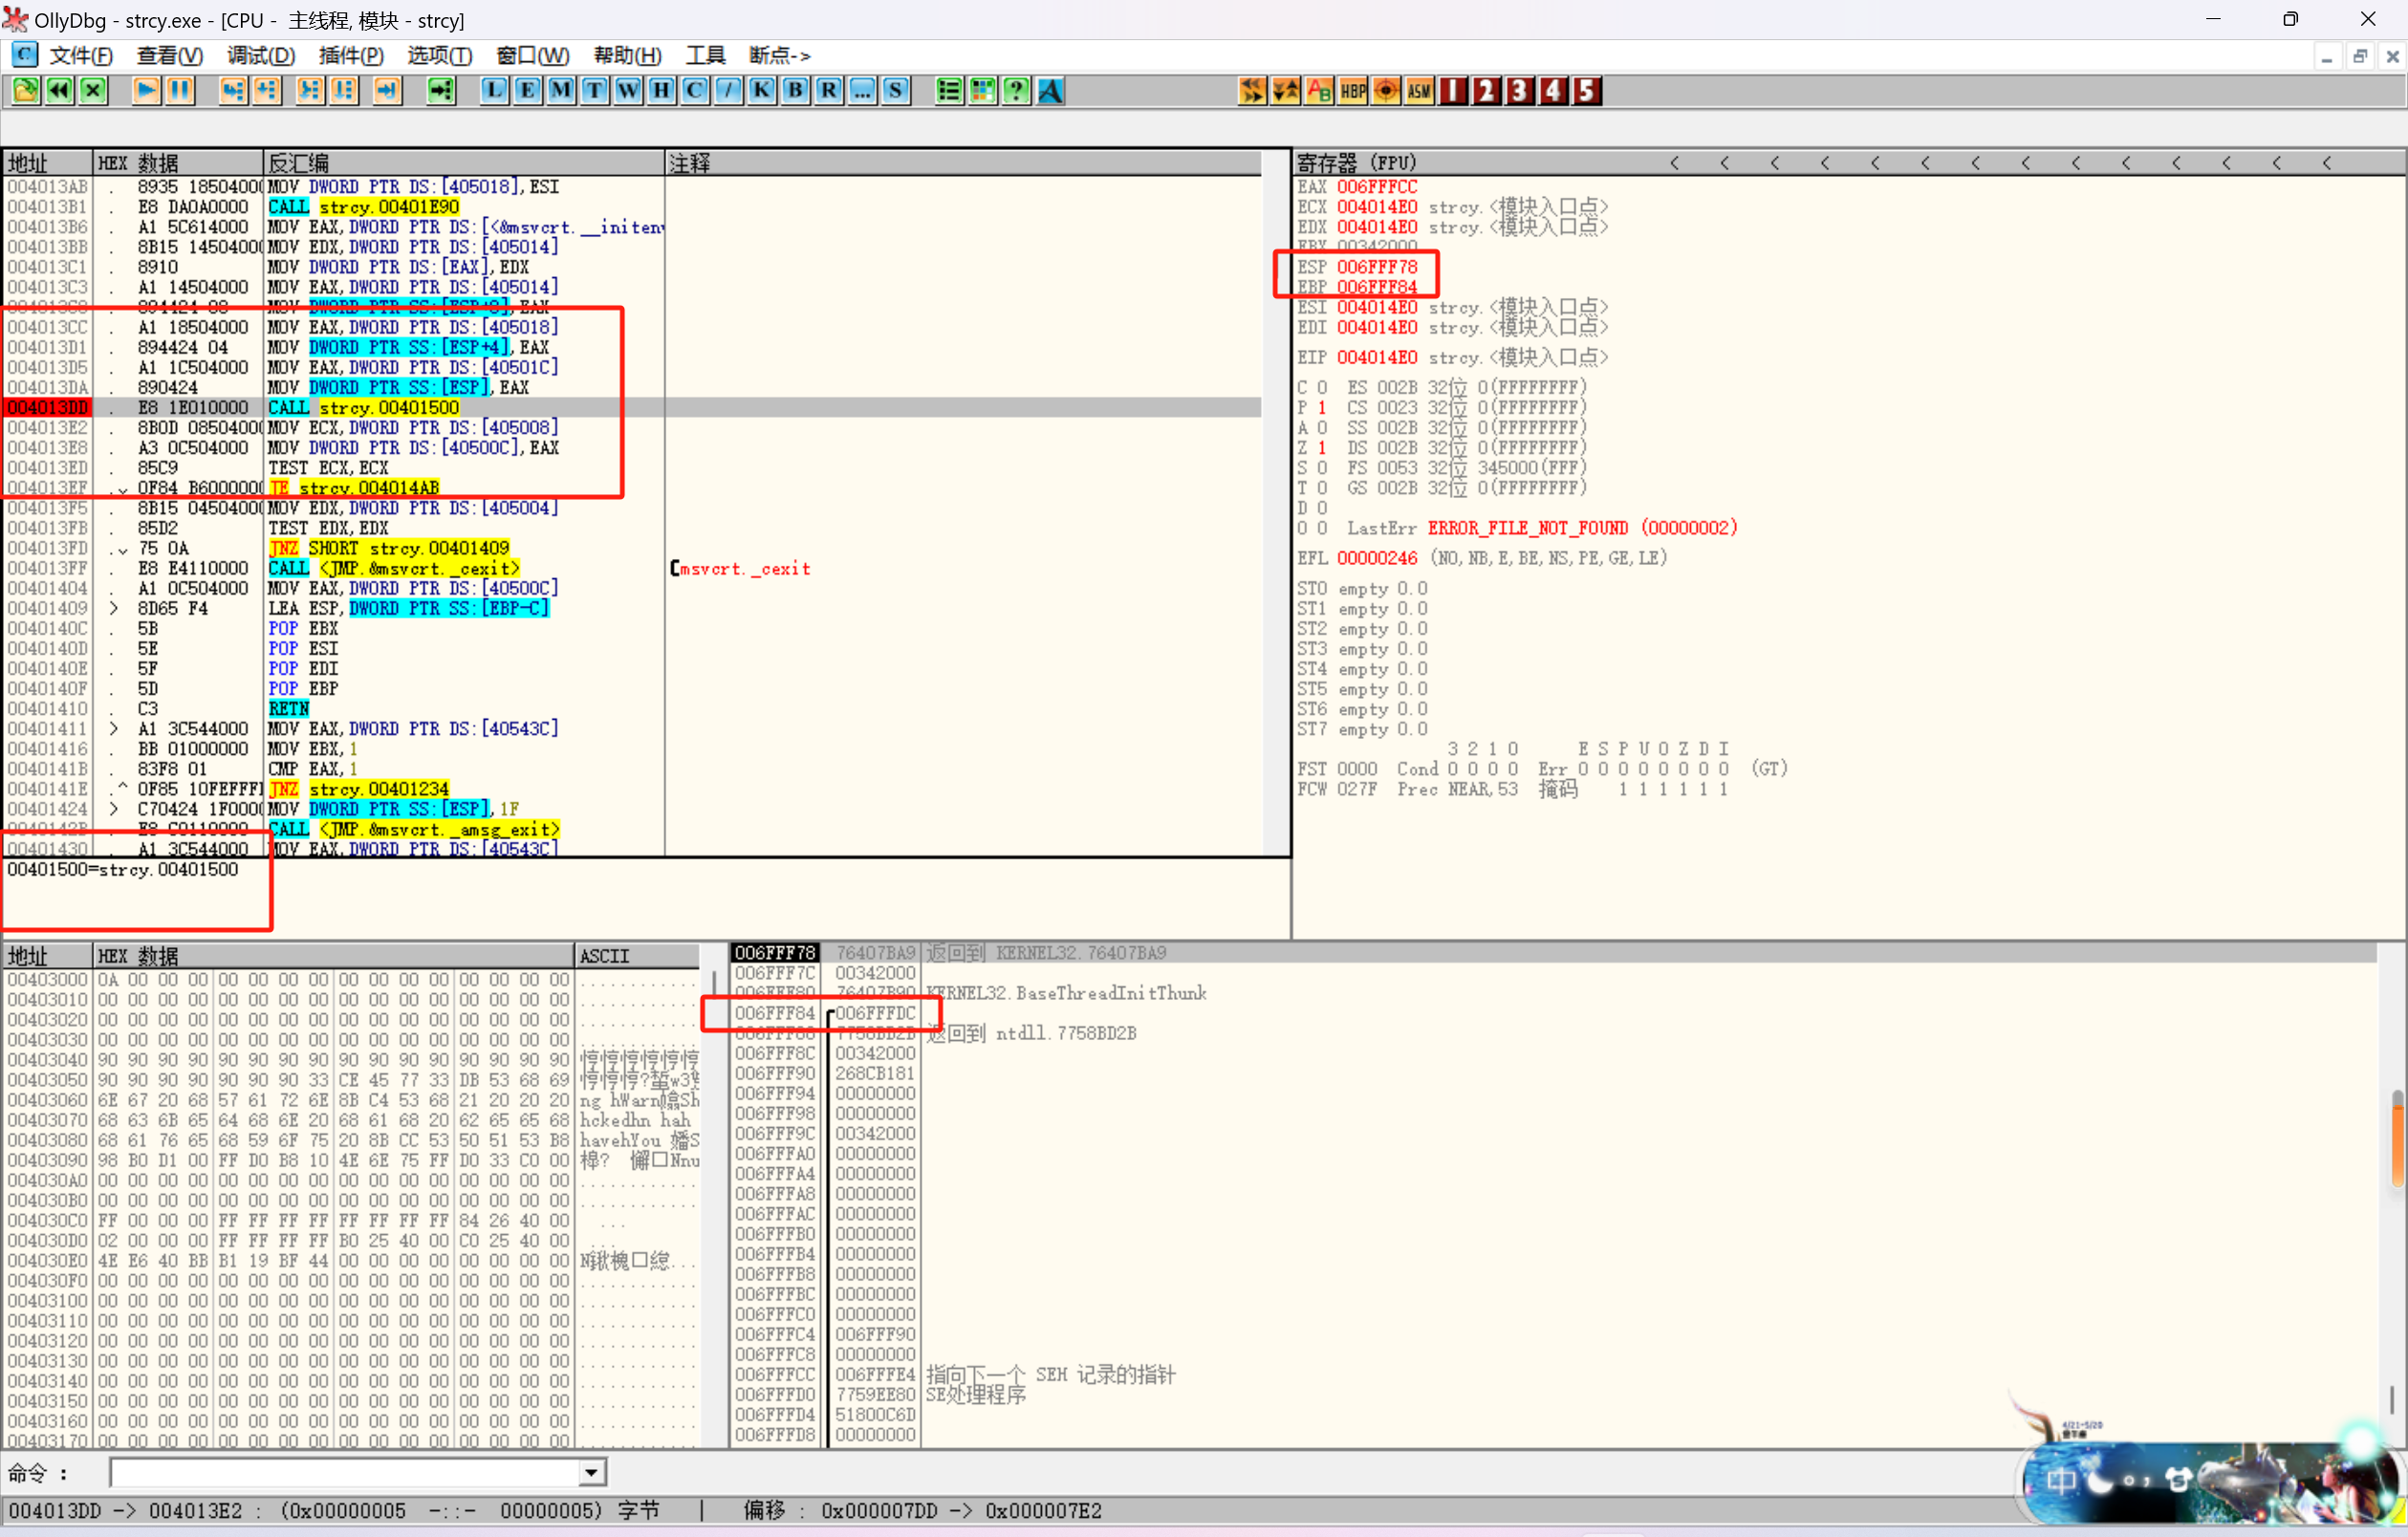Select dump row at address 00403040

(x=352, y=1060)
